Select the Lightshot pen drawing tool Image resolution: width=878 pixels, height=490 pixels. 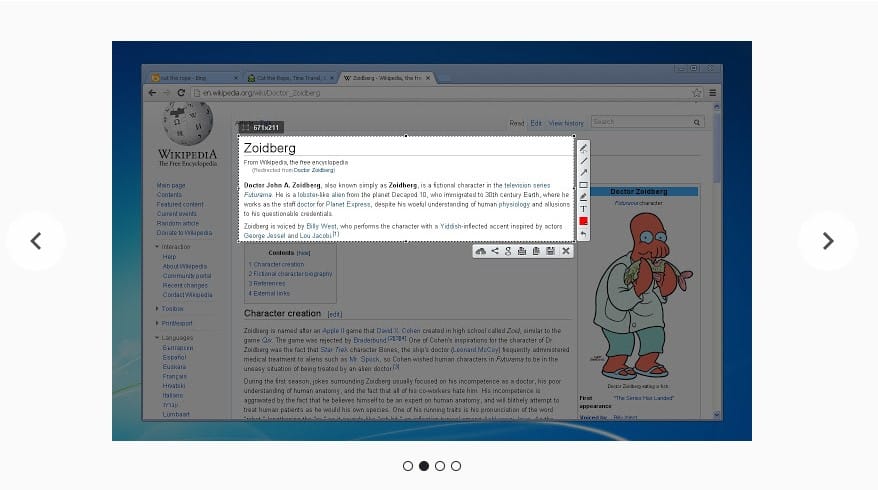point(583,148)
